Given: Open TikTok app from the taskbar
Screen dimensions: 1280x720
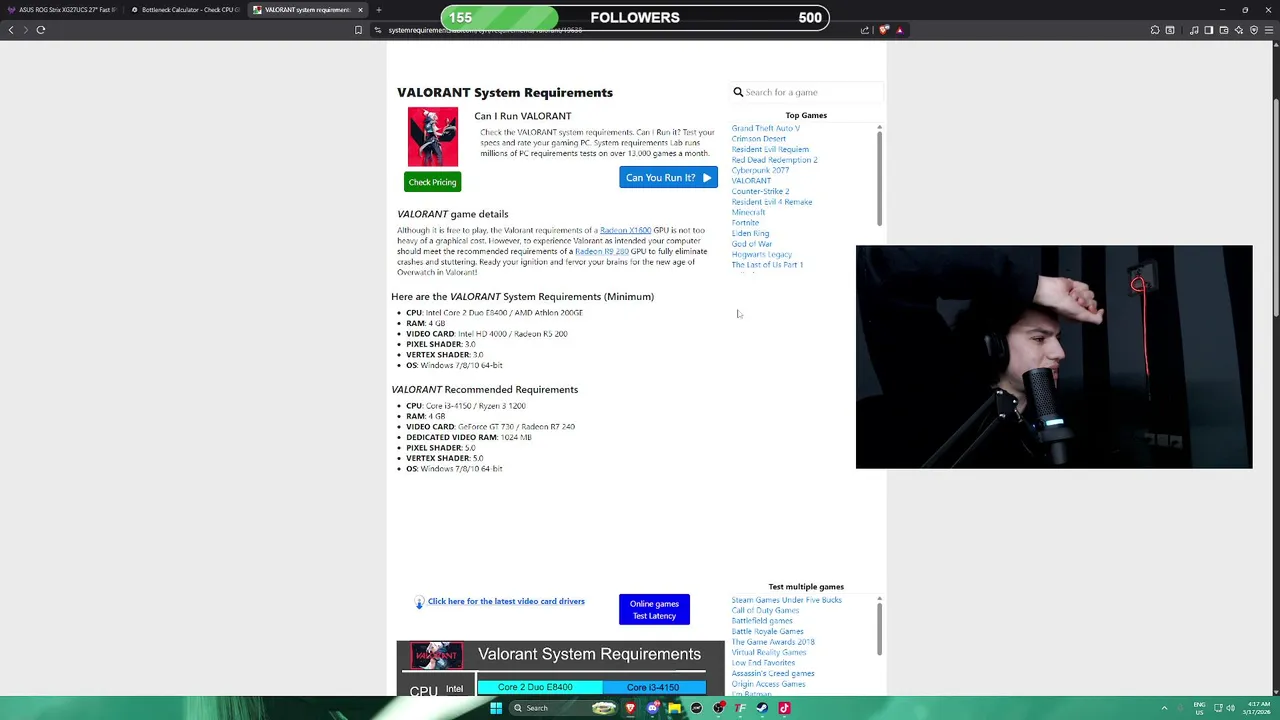Looking at the screenshot, I should point(784,708).
